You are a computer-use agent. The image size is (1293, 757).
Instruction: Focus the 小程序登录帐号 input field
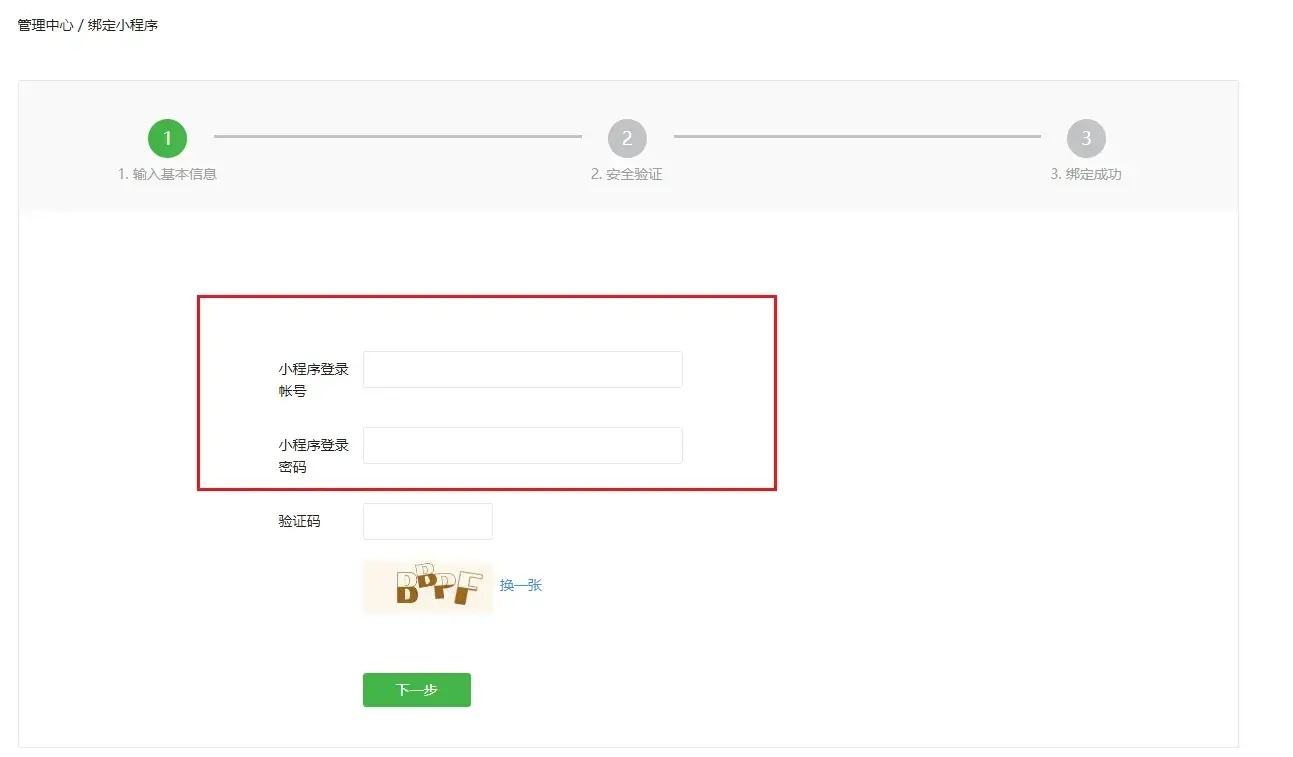click(522, 369)
